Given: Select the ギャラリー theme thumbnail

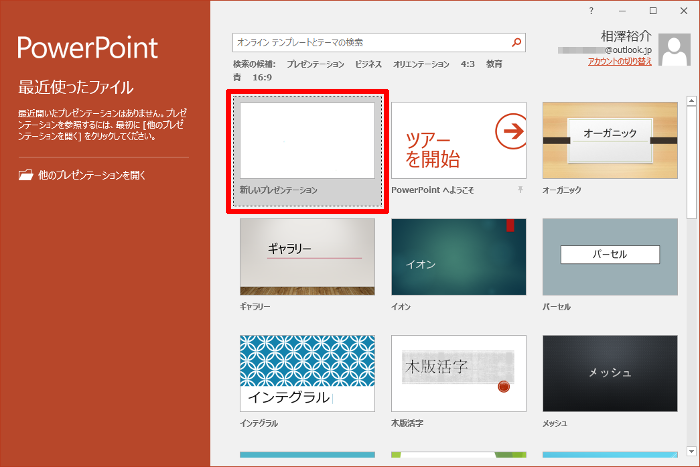Looking at the screenshot, I should click(x=307, y=257).
